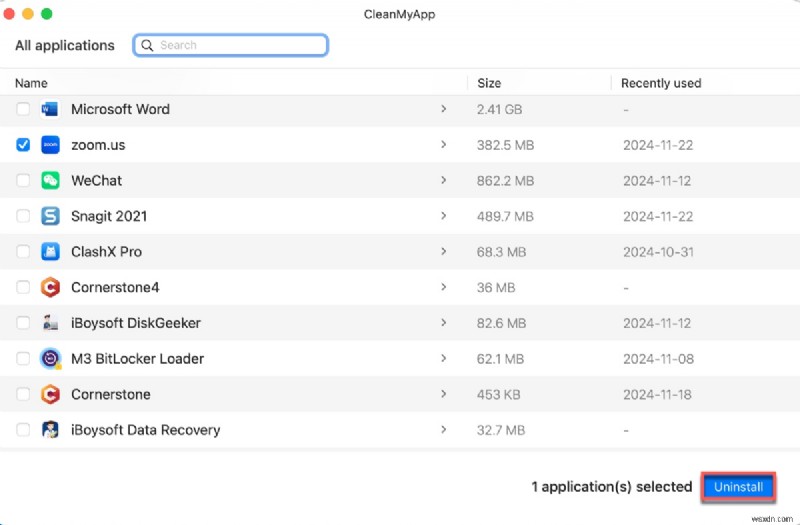This screenshot has height=525, width=800.
Task: Click the 382.5 MB size value
Action: pos(505,145)
